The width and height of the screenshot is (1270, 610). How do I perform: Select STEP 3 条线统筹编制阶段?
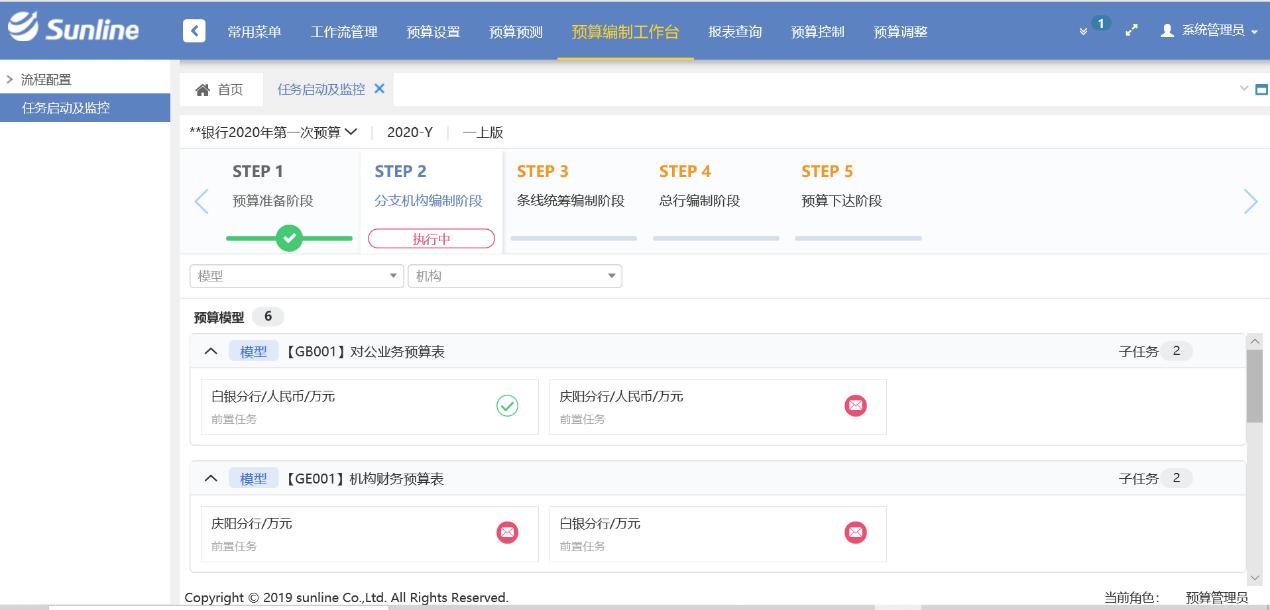coord(571,187)
